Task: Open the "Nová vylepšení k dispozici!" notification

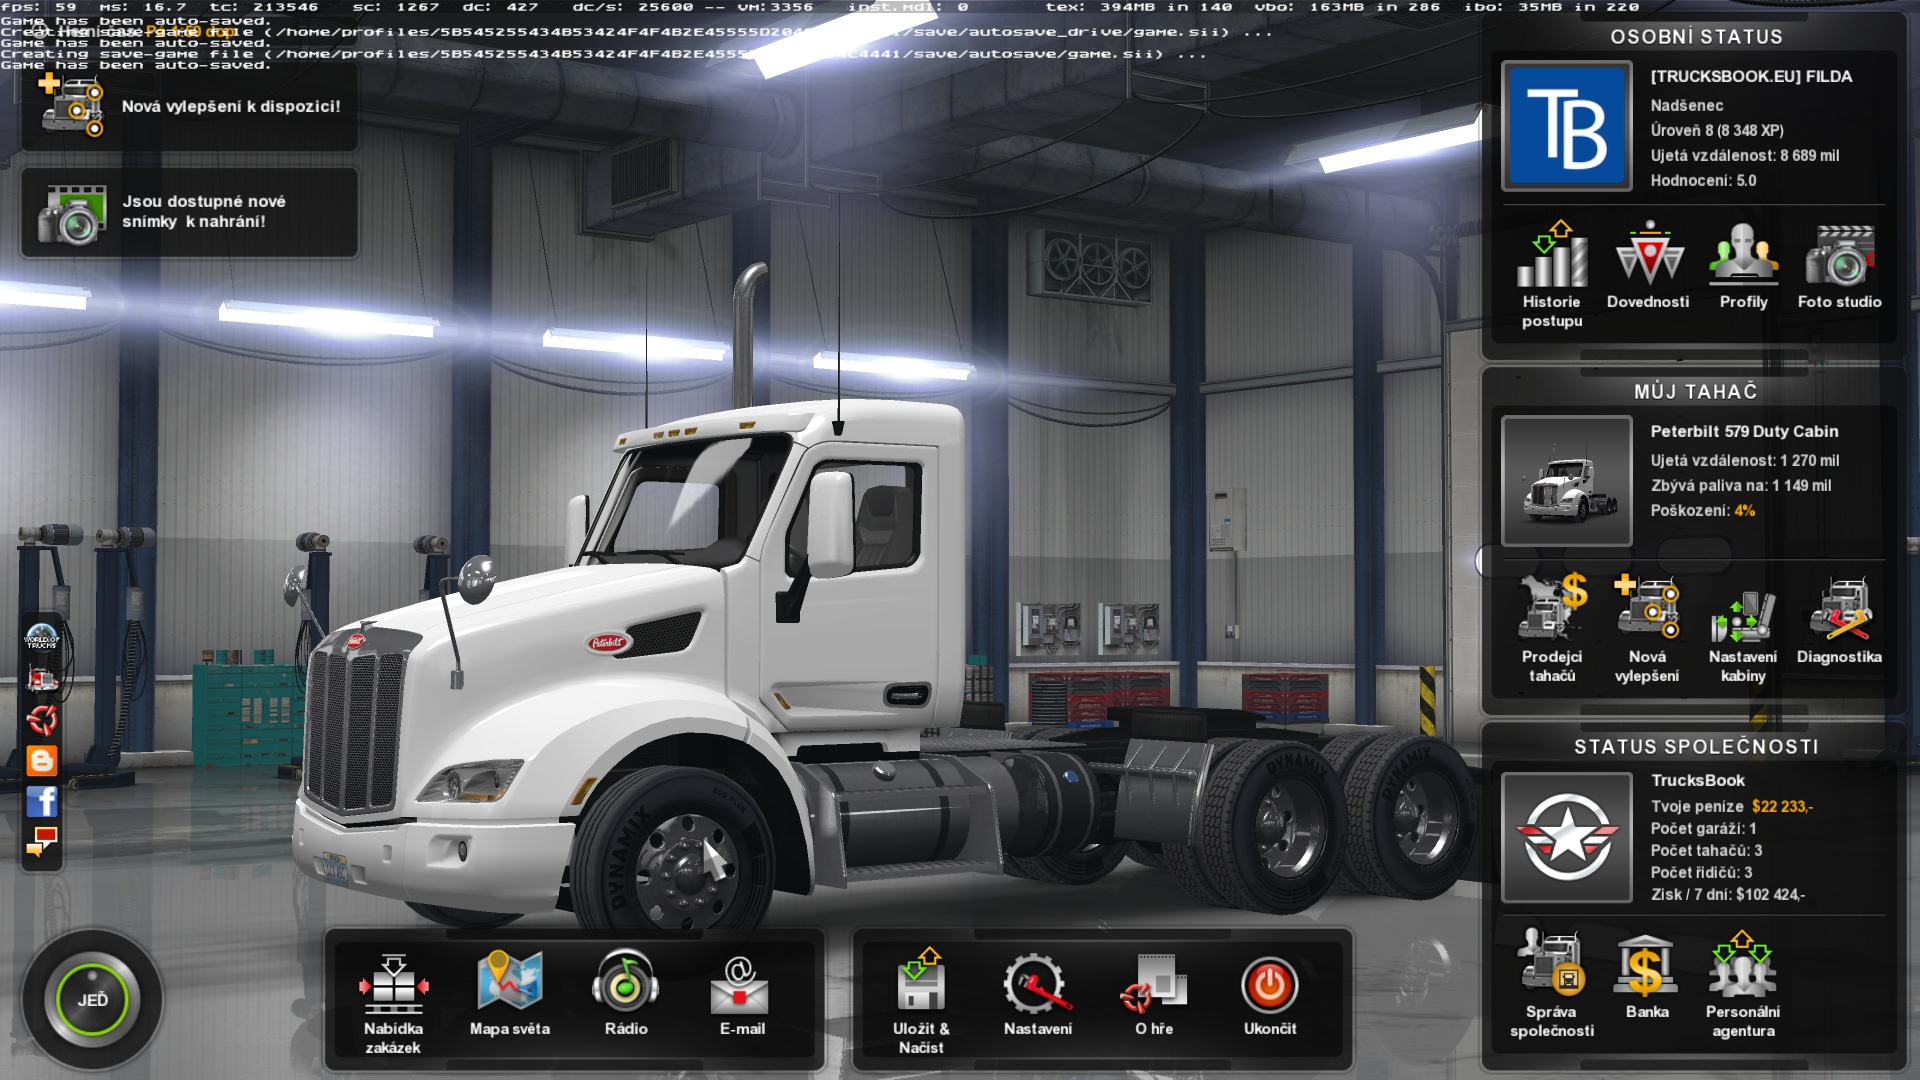Action: click(x=189, y=106)
